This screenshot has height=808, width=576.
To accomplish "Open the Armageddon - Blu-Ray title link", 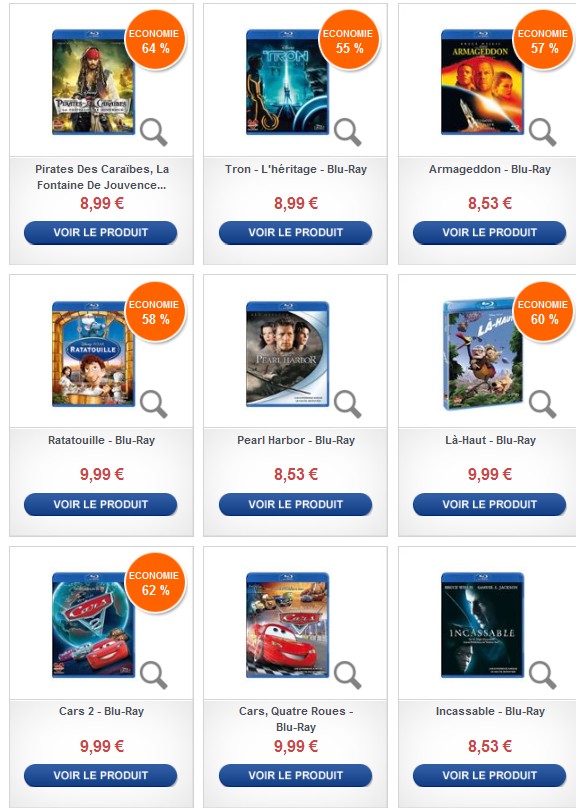I will [x=490, y=169].
